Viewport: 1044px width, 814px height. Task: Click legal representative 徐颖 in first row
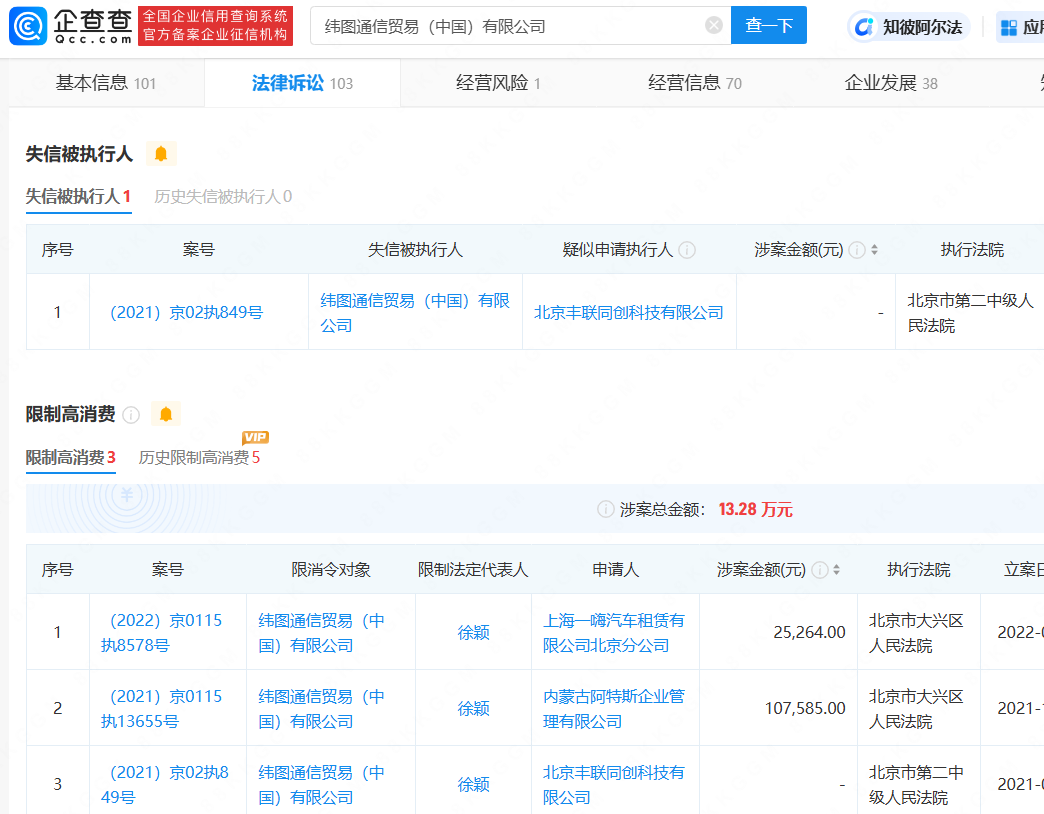[473, 633]
